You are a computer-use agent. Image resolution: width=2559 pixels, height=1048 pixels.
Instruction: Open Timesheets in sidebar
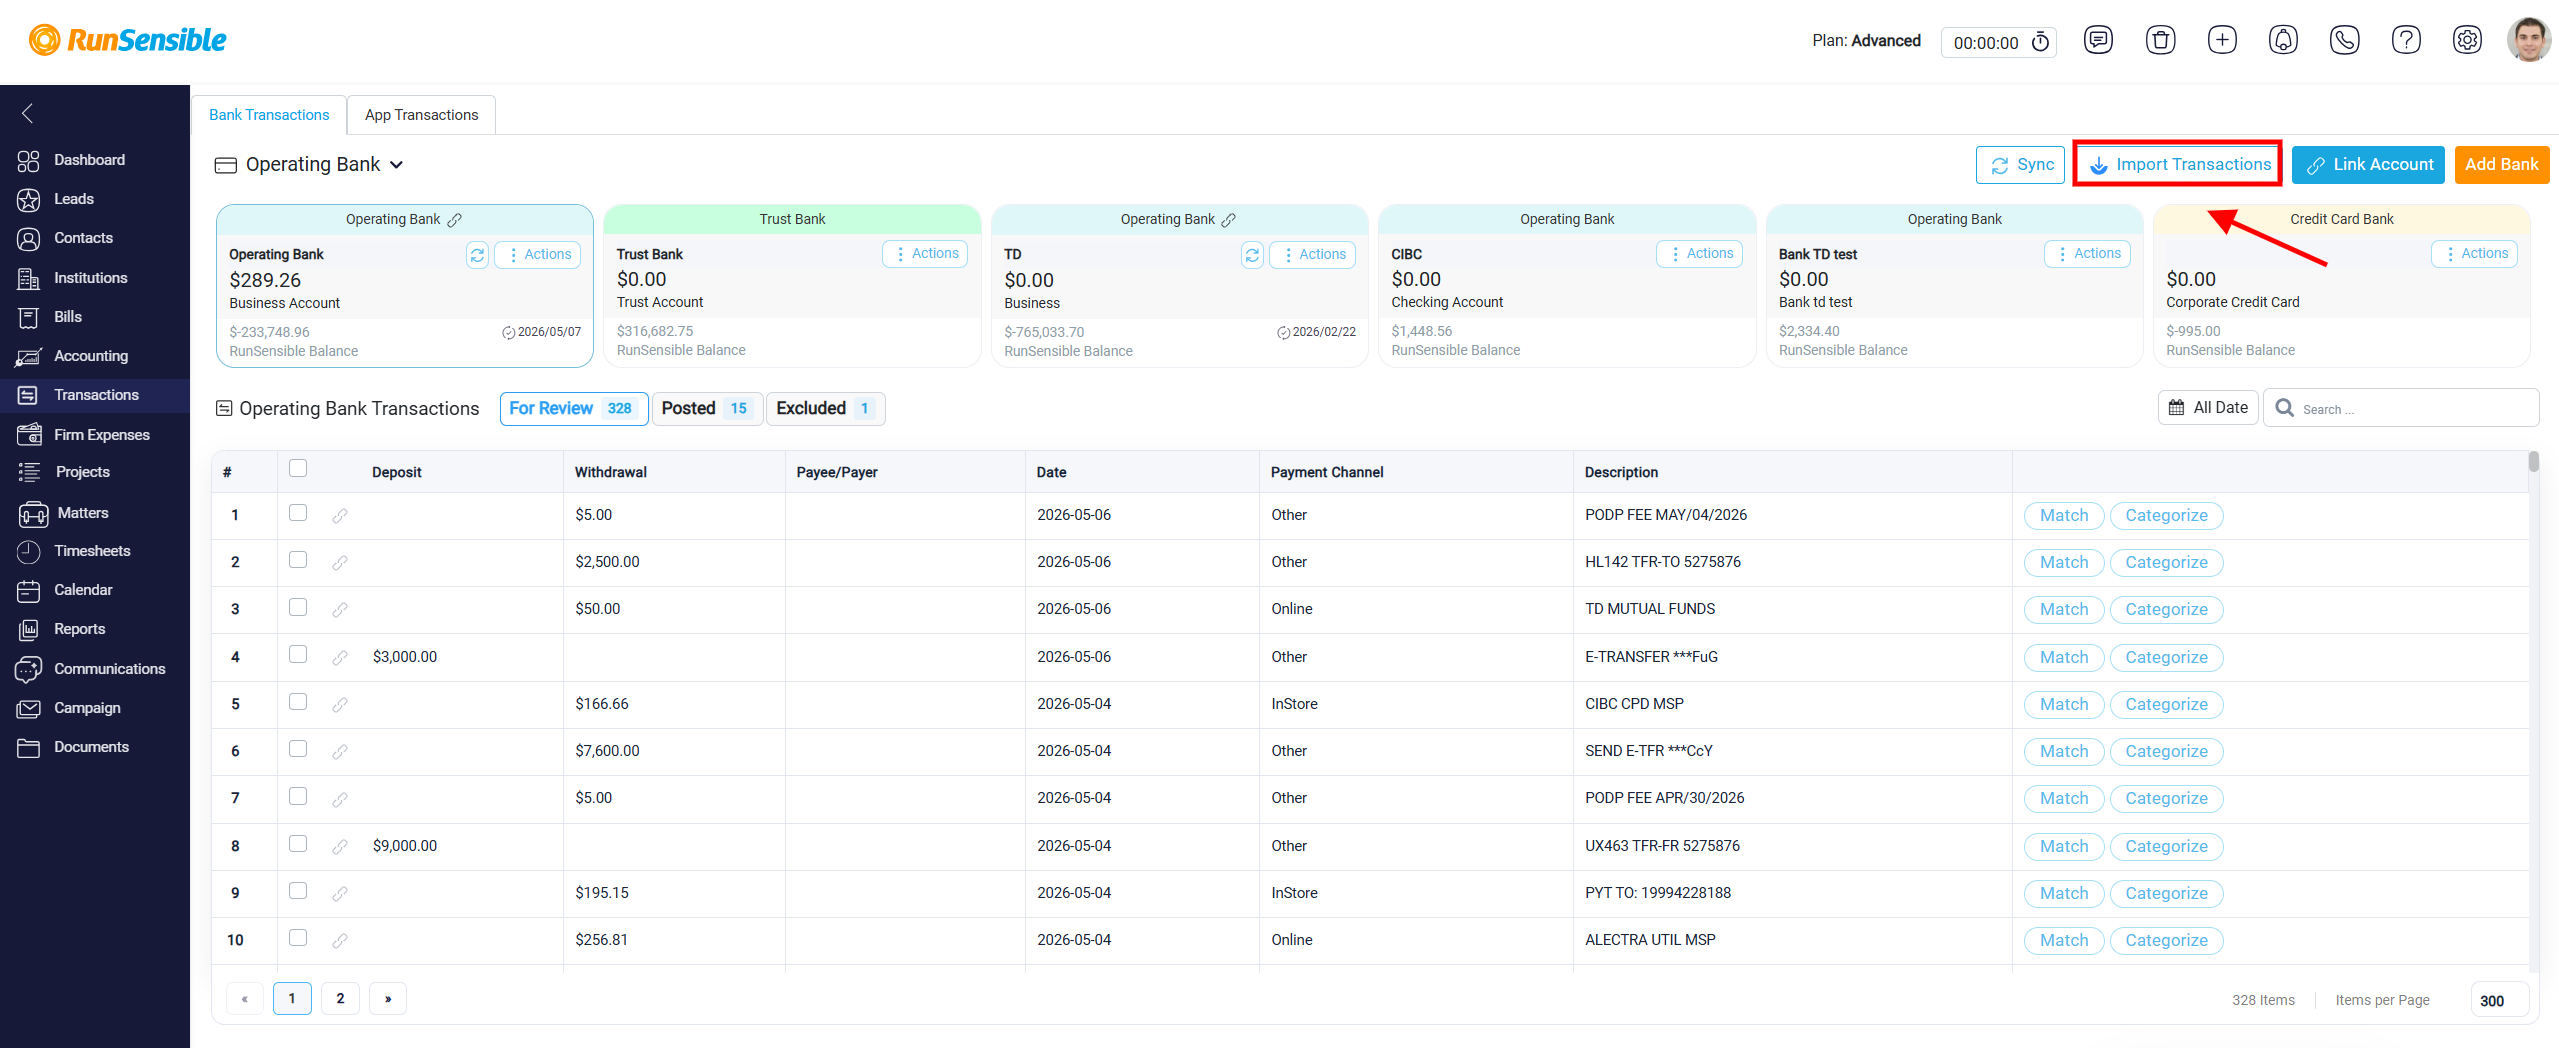point(92,551)
